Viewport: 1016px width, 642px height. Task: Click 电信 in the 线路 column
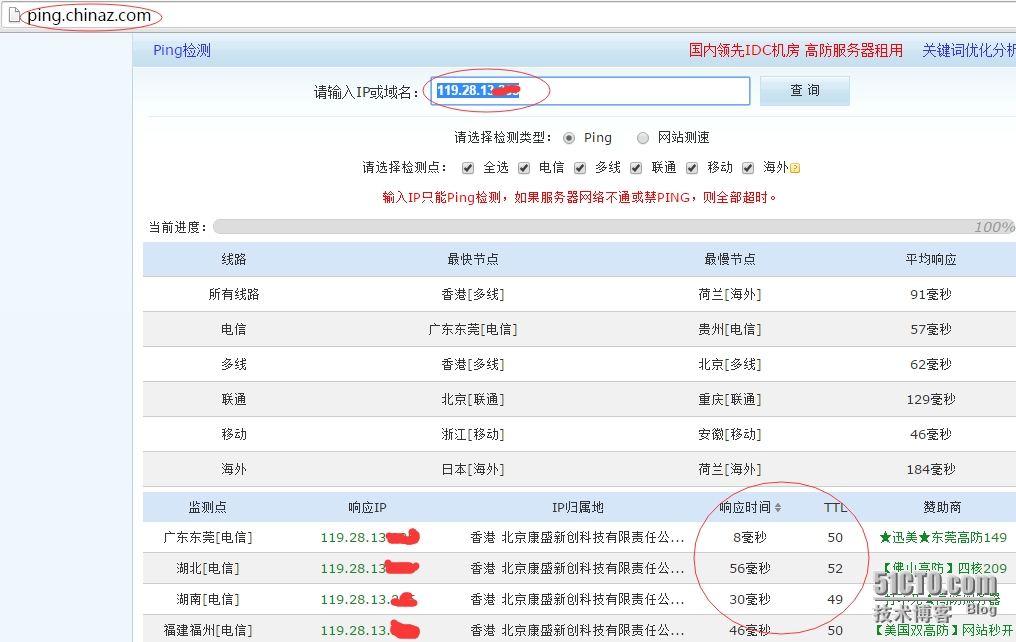click(234, 329)
